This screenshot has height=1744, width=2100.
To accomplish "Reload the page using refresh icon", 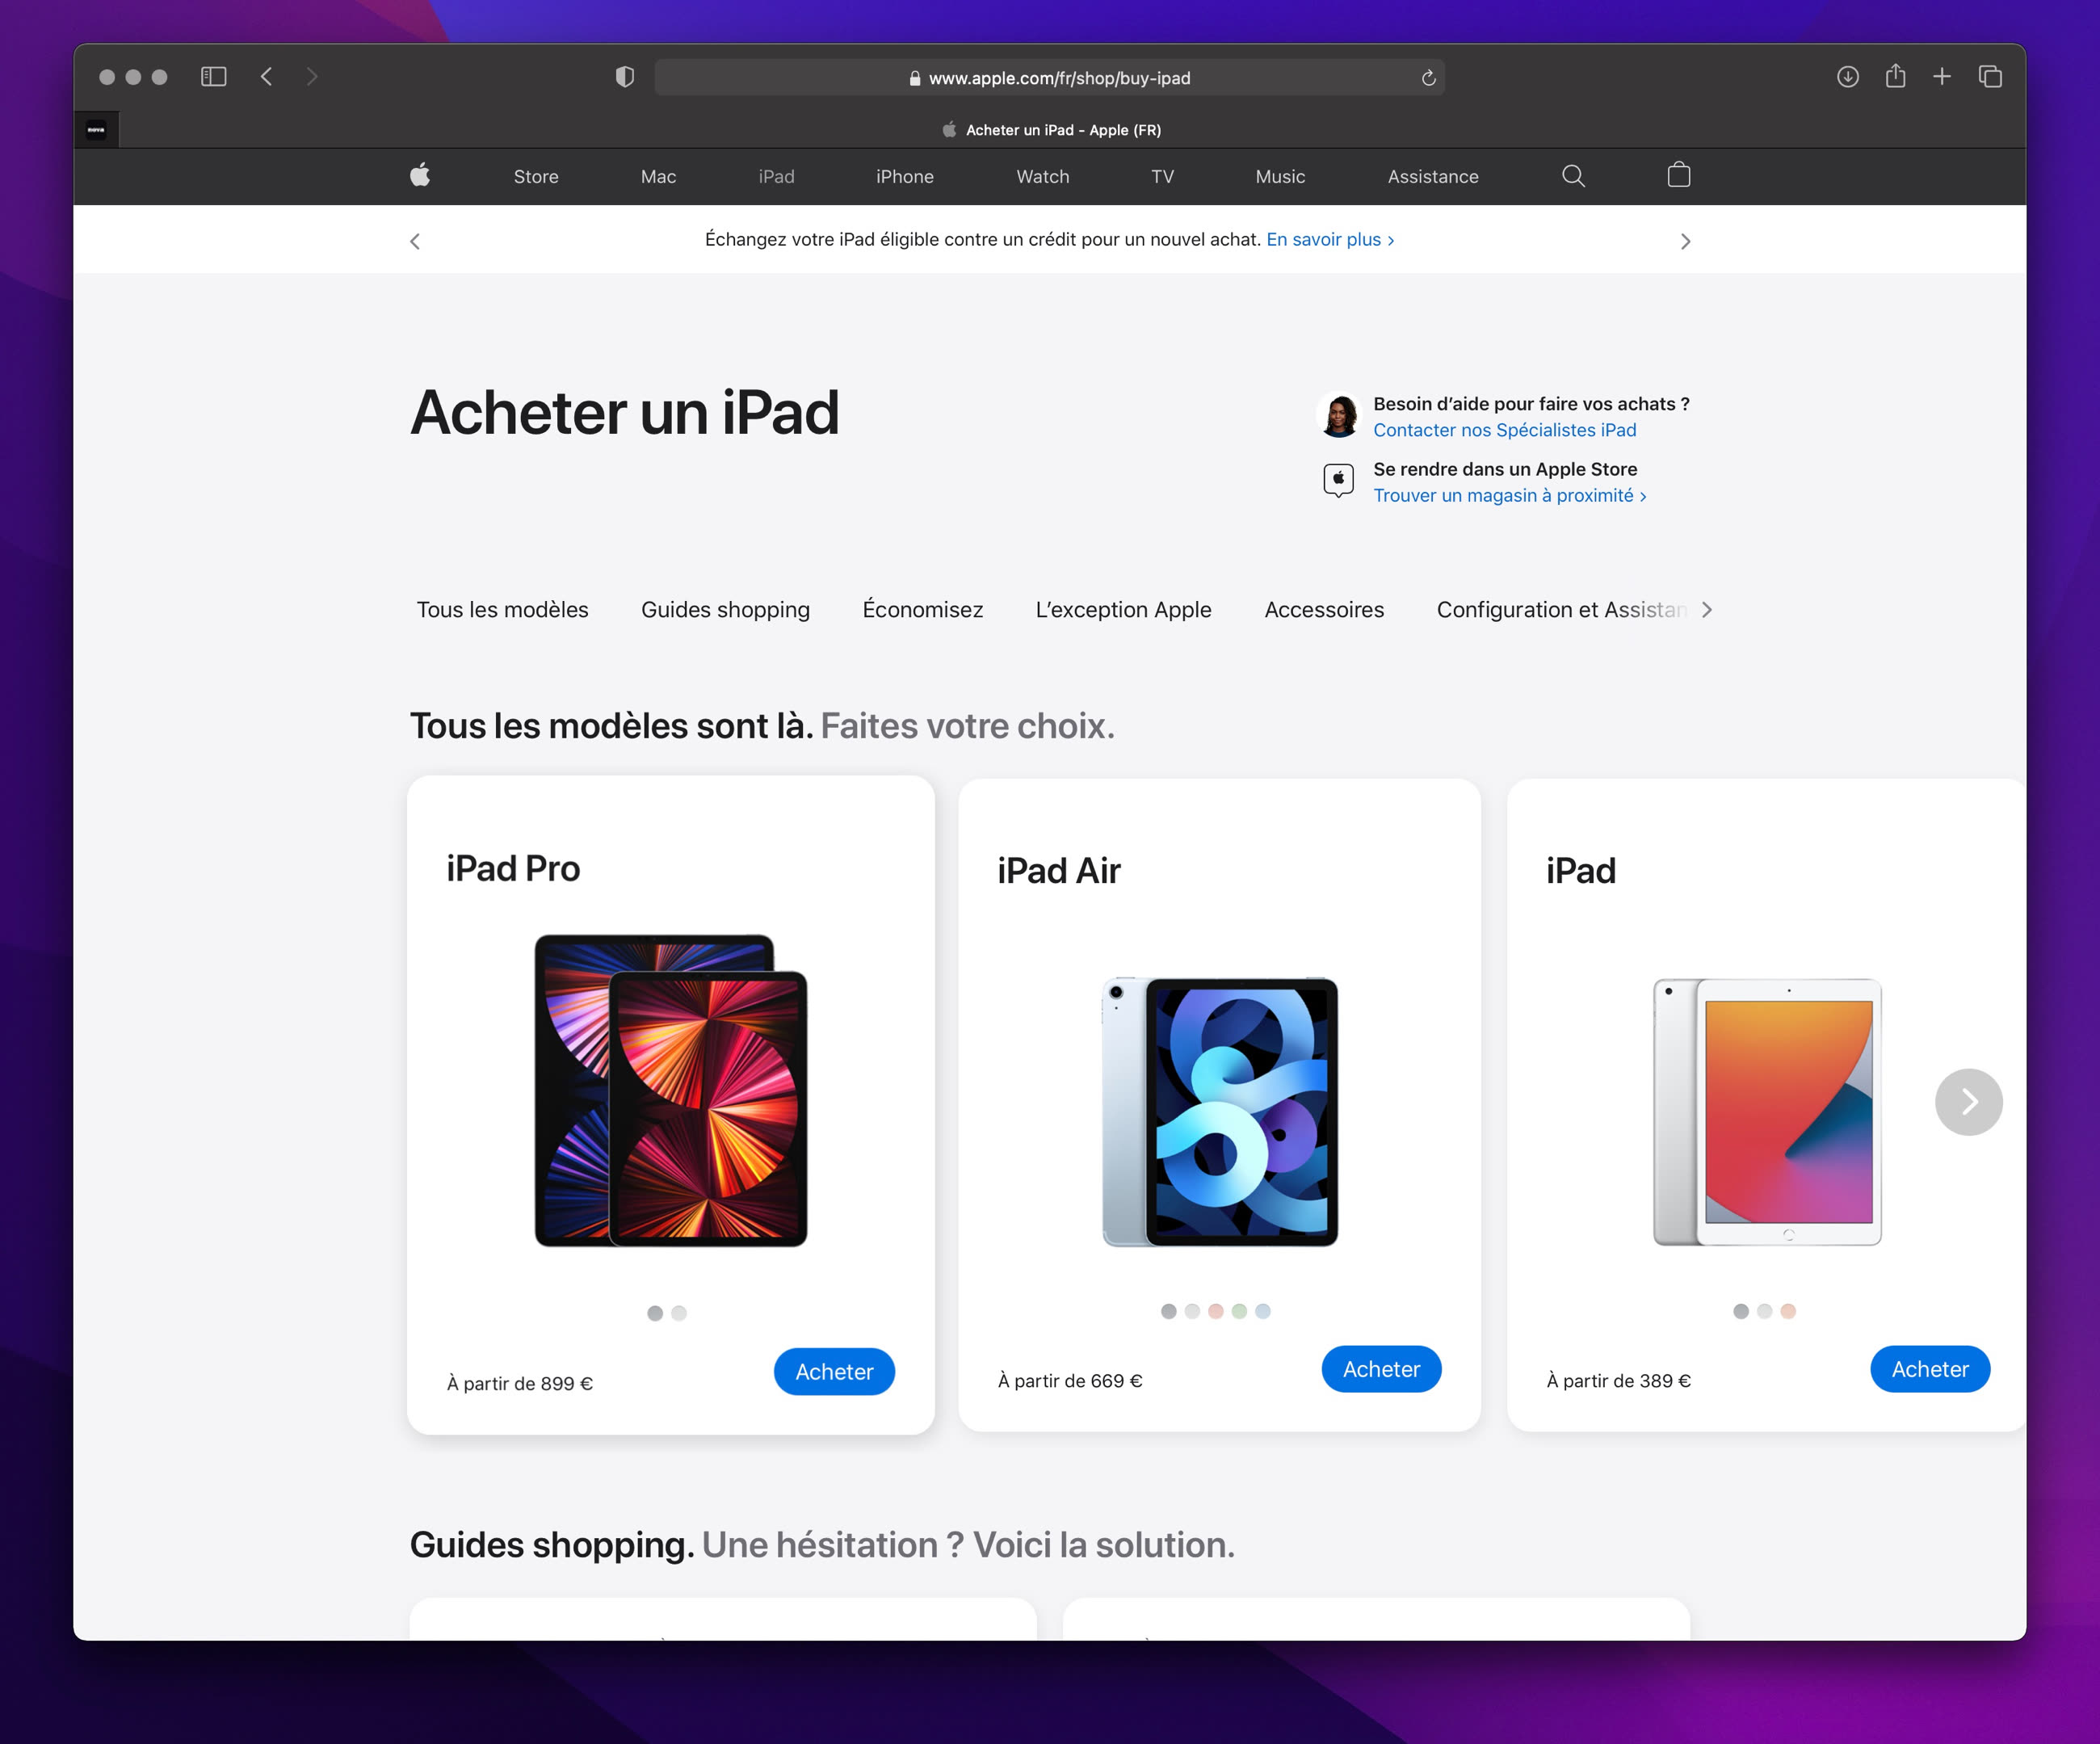I will (1428, 78).
